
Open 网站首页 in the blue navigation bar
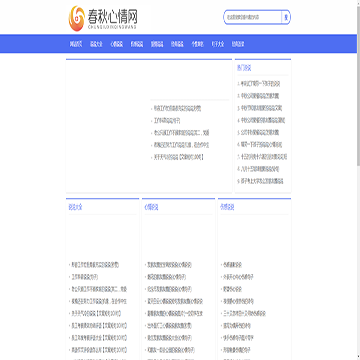(x=76, y=44)
